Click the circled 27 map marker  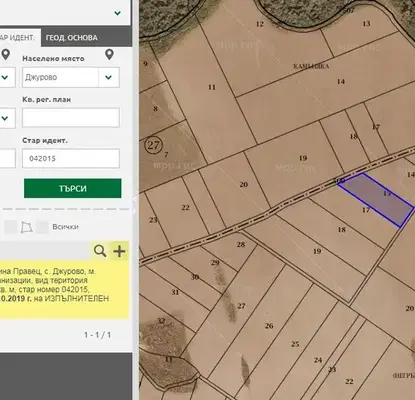point(153,145)
